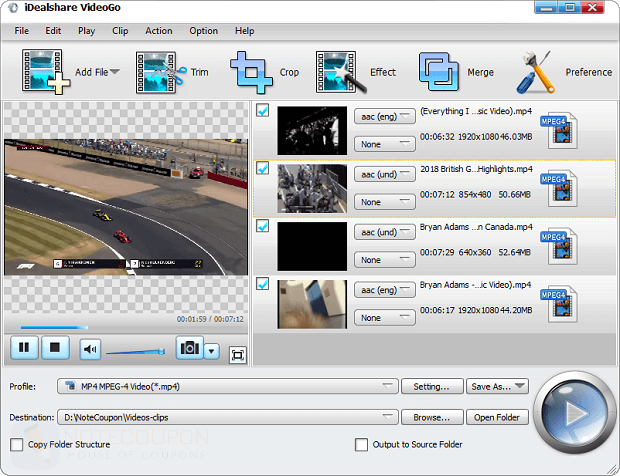620x476 pixels.
Task: Open None subtitle dropdown for the 00:06:17 video
Action: [x=385, y=317]
